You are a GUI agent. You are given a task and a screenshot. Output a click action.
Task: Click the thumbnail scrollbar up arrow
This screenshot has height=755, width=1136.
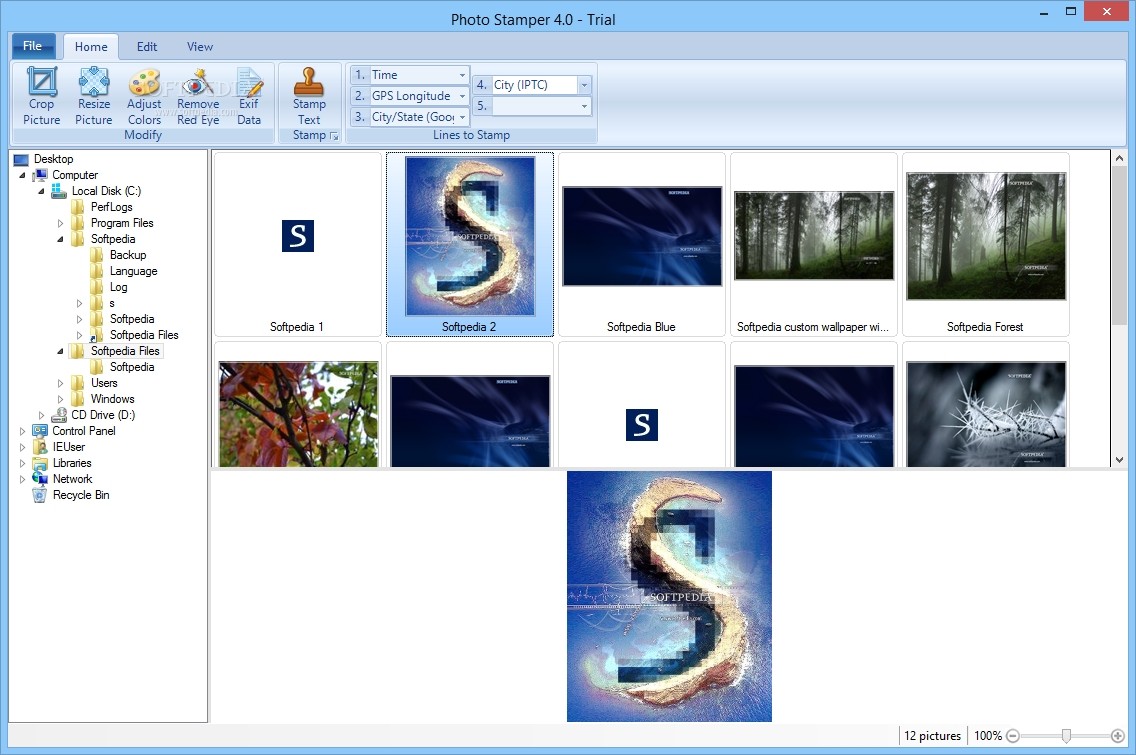coord(1119,158)
